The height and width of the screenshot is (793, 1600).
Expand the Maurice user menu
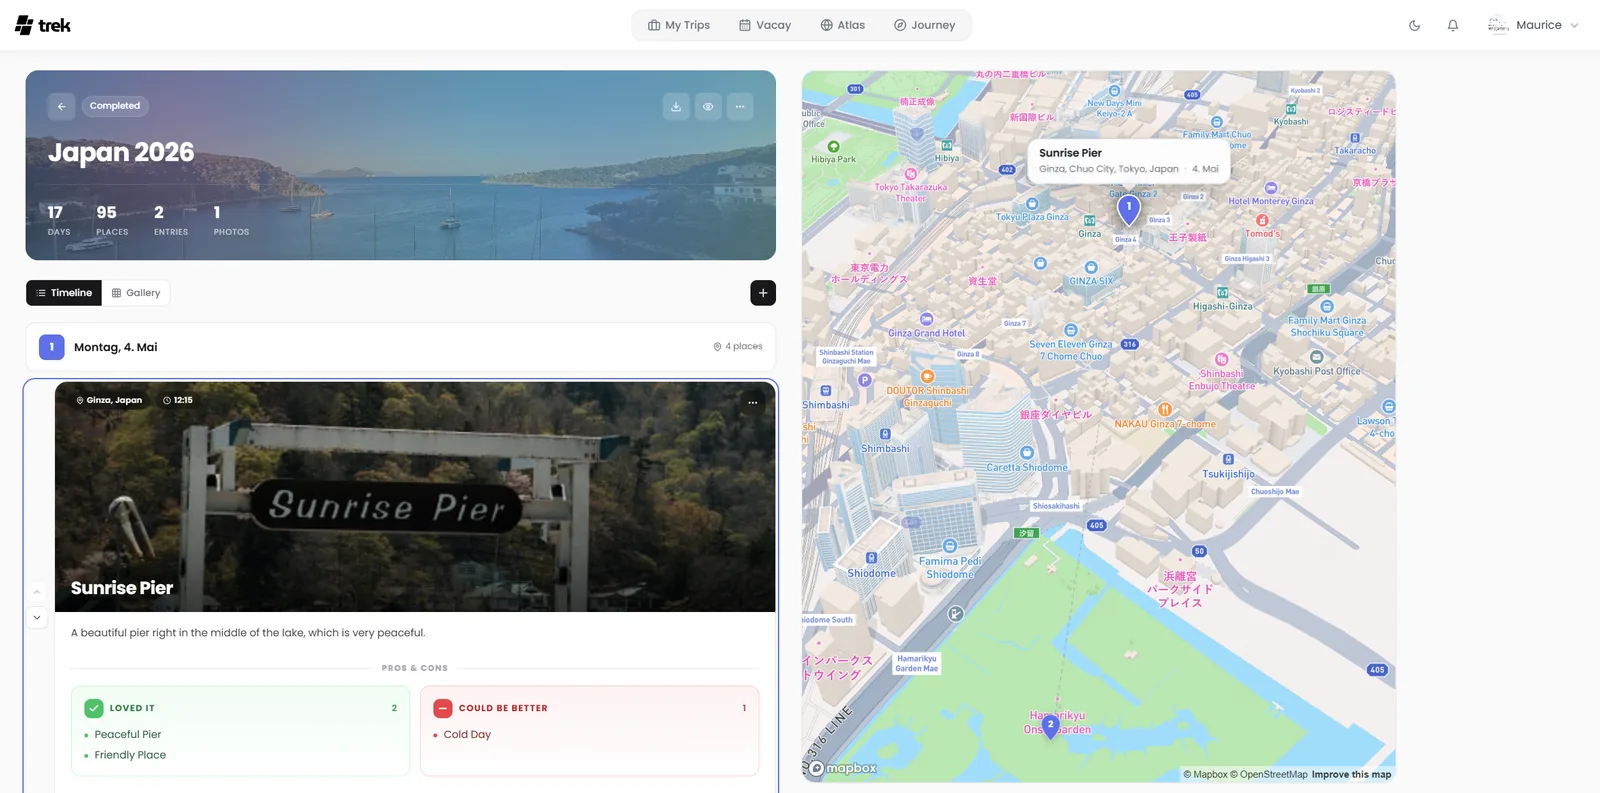click(1533, 25)
